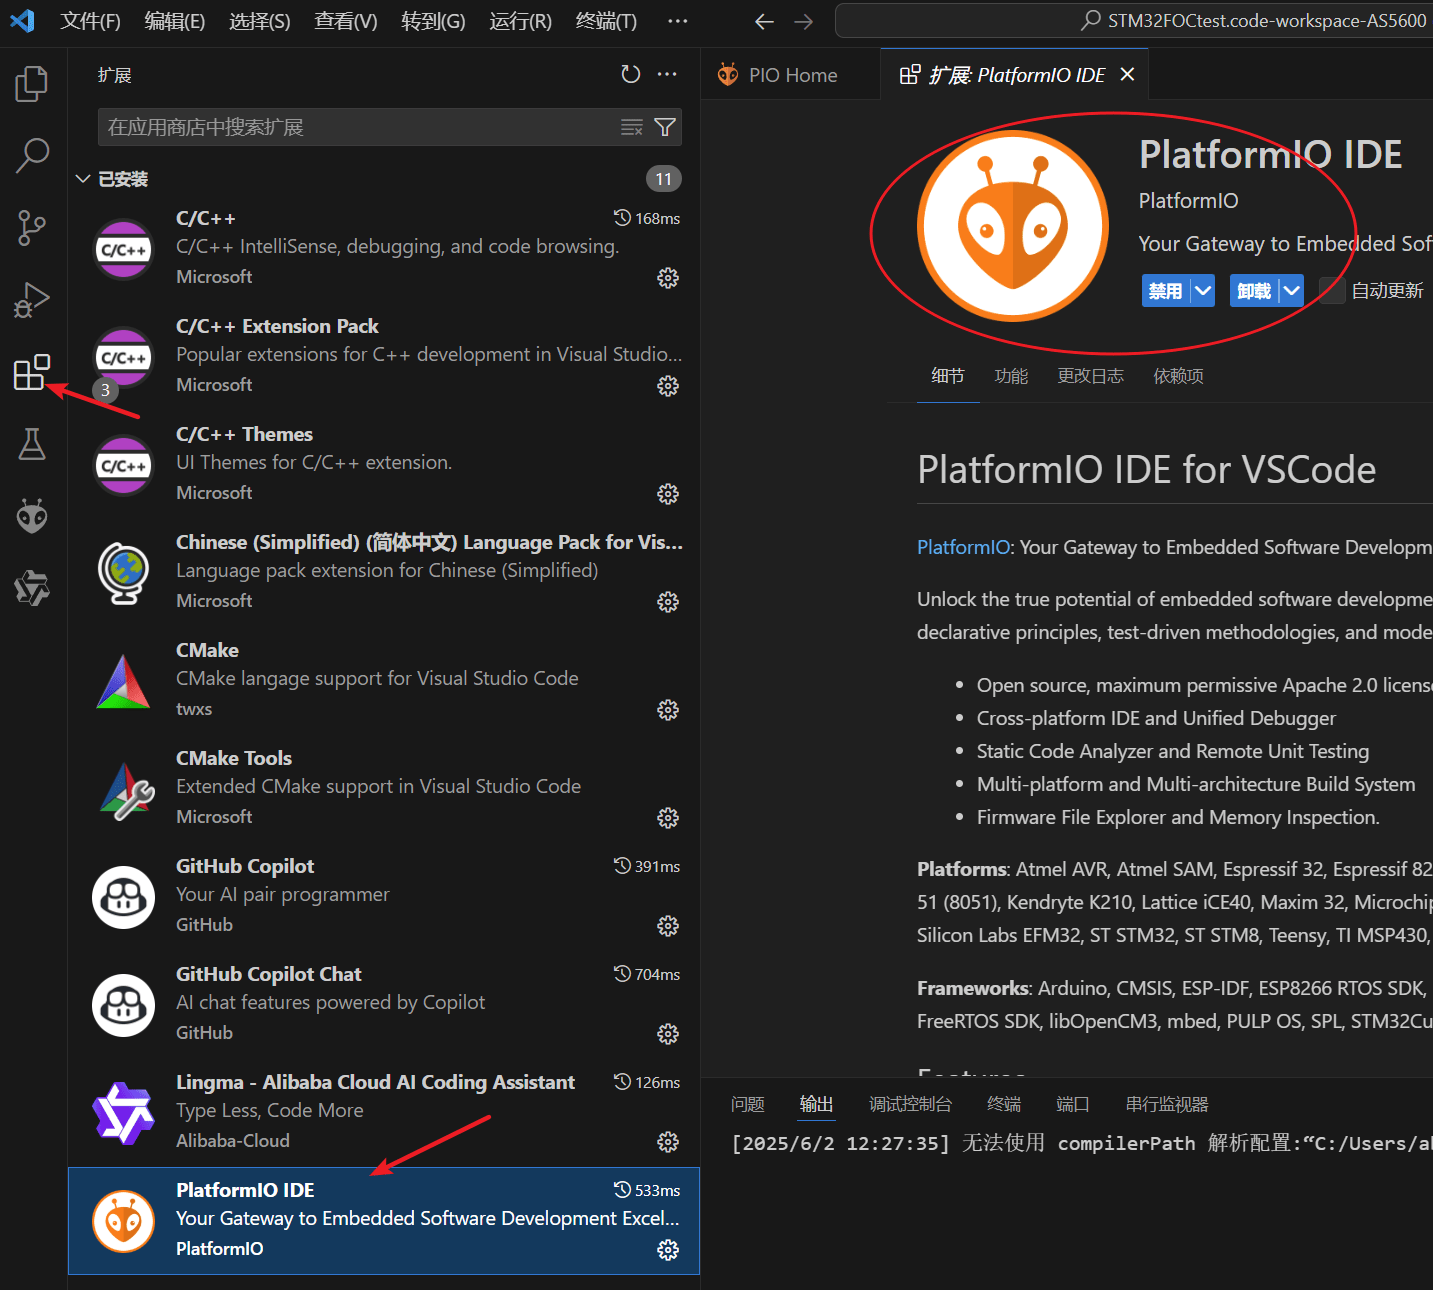This screenshot has width=1433, height=1290.
Task: Select the CMake Tools extension
Action: (384, 788)
